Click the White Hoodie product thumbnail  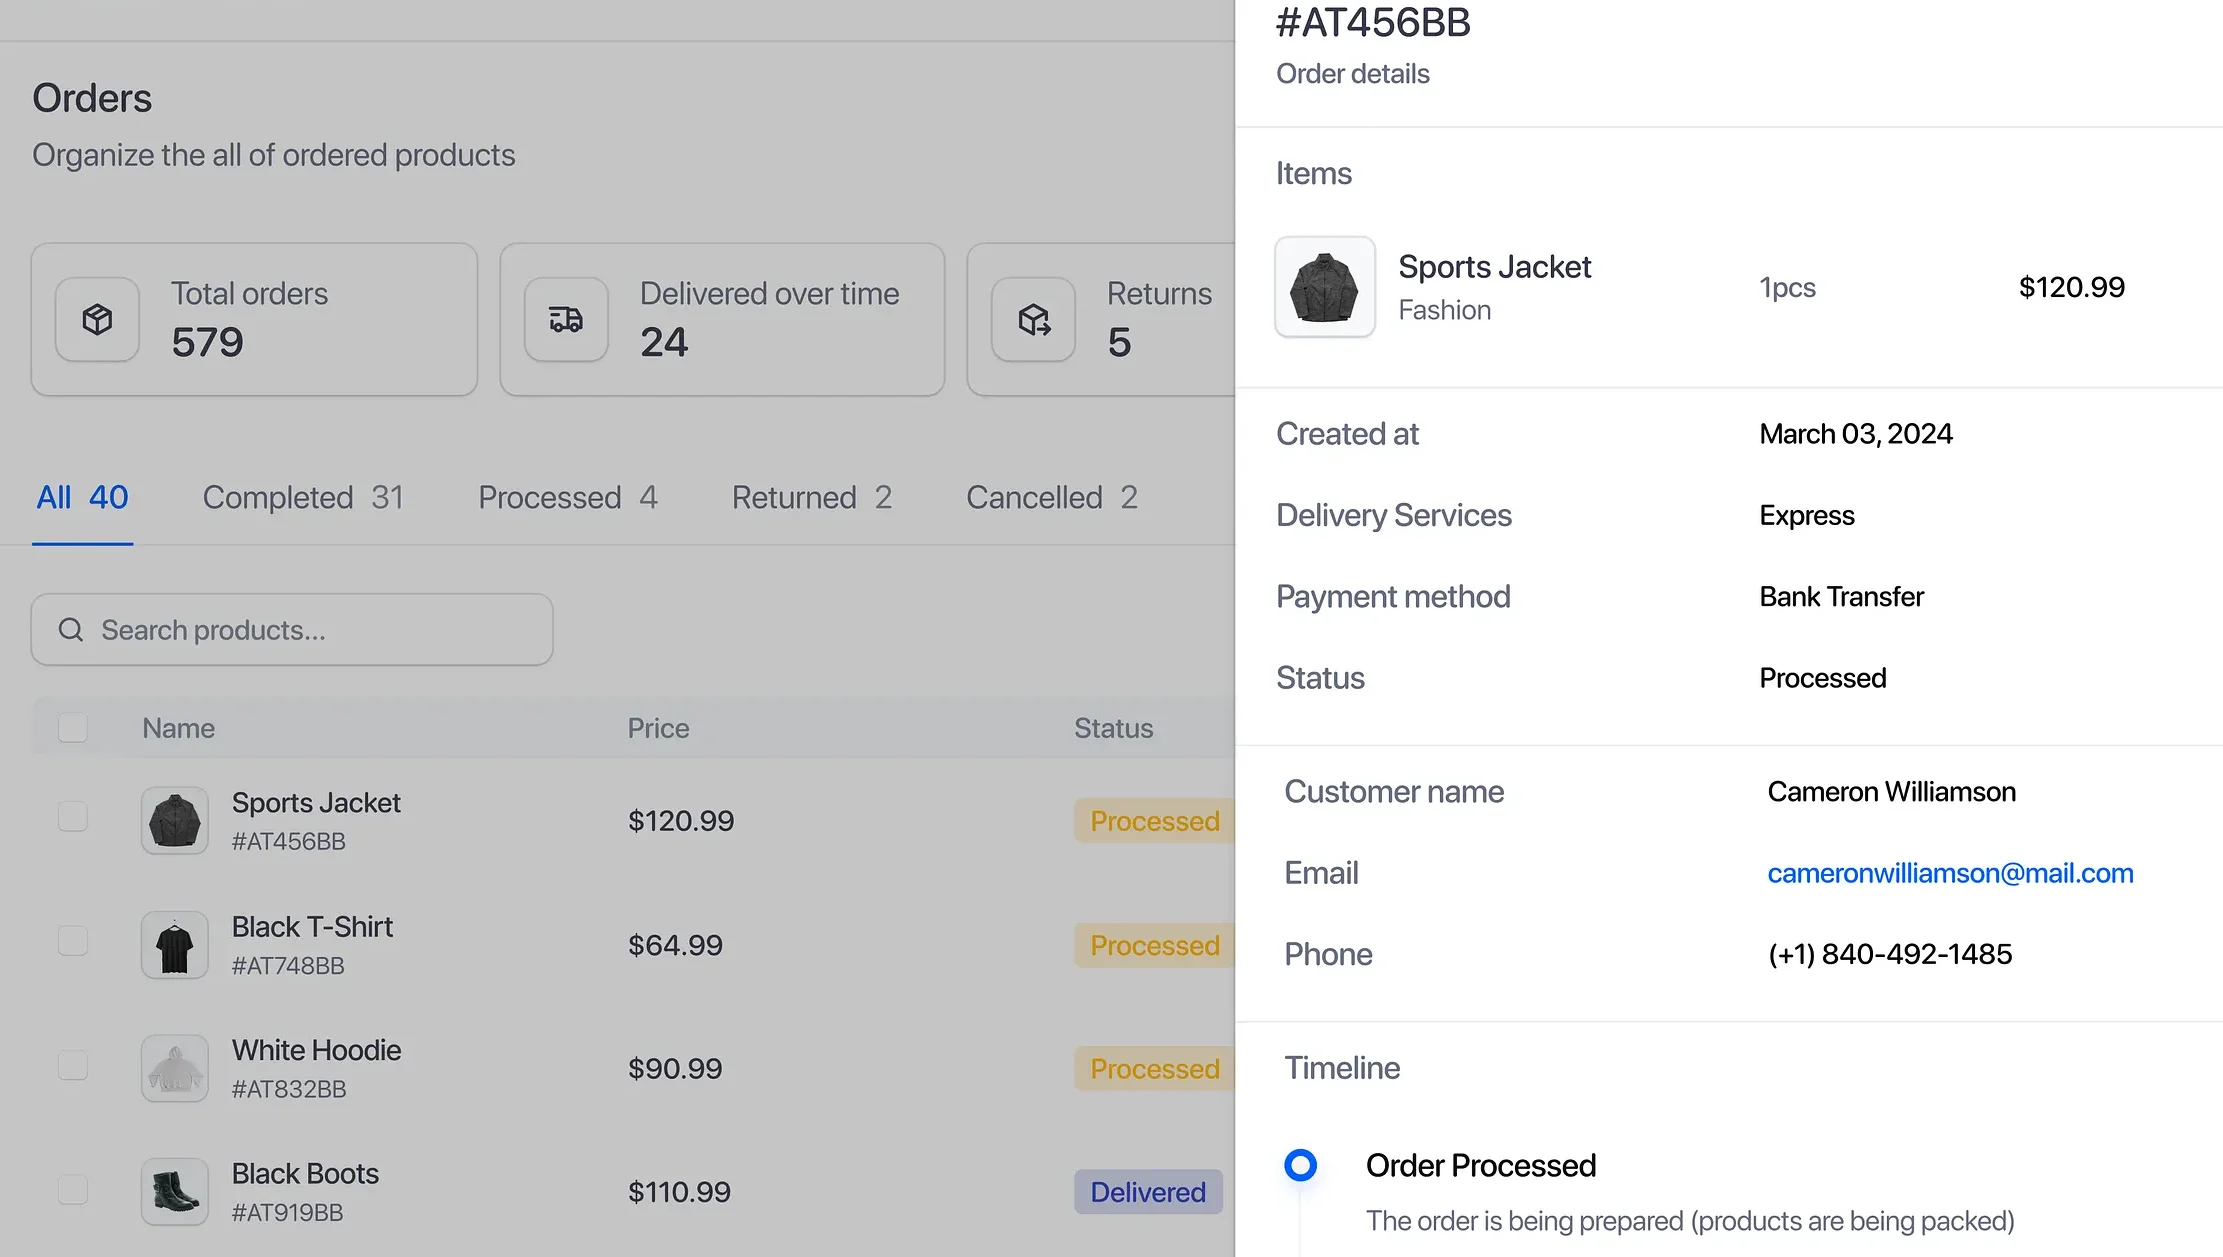click(174, 1067)
